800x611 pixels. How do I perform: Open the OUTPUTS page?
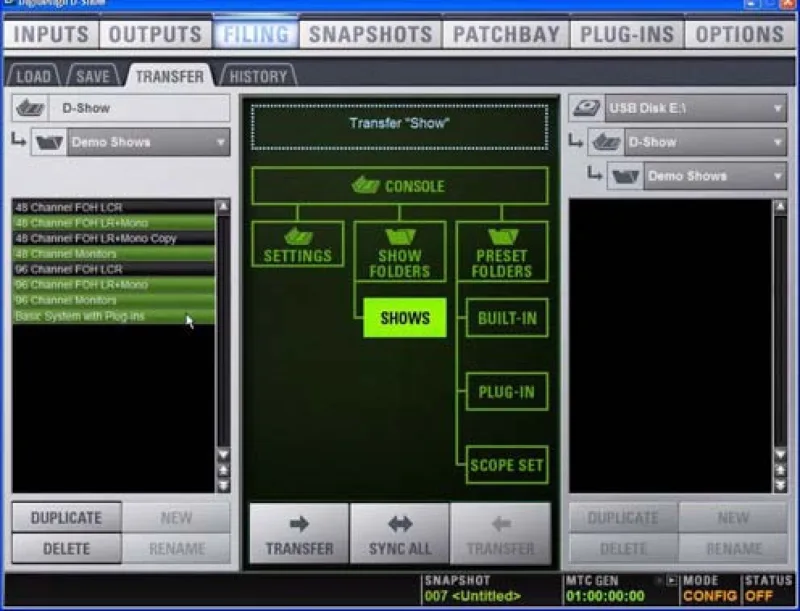[x=155, y=35]
